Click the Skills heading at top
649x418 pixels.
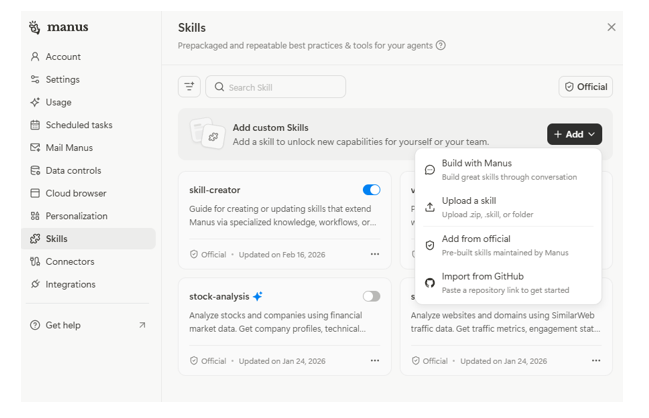[x=192, y=28]
